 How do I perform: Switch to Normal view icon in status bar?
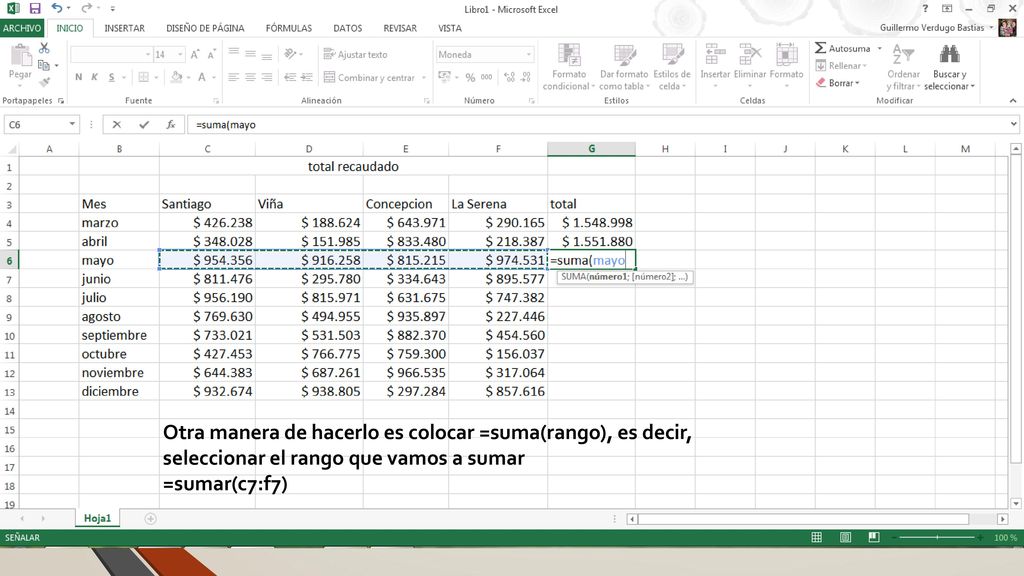pyautogui.click(x=816, y=537)
